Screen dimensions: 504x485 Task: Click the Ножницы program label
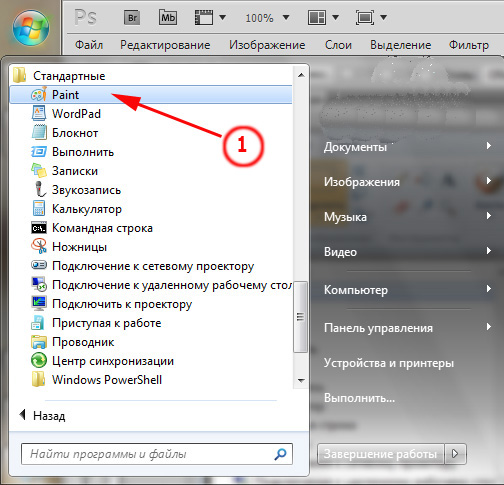79,247
